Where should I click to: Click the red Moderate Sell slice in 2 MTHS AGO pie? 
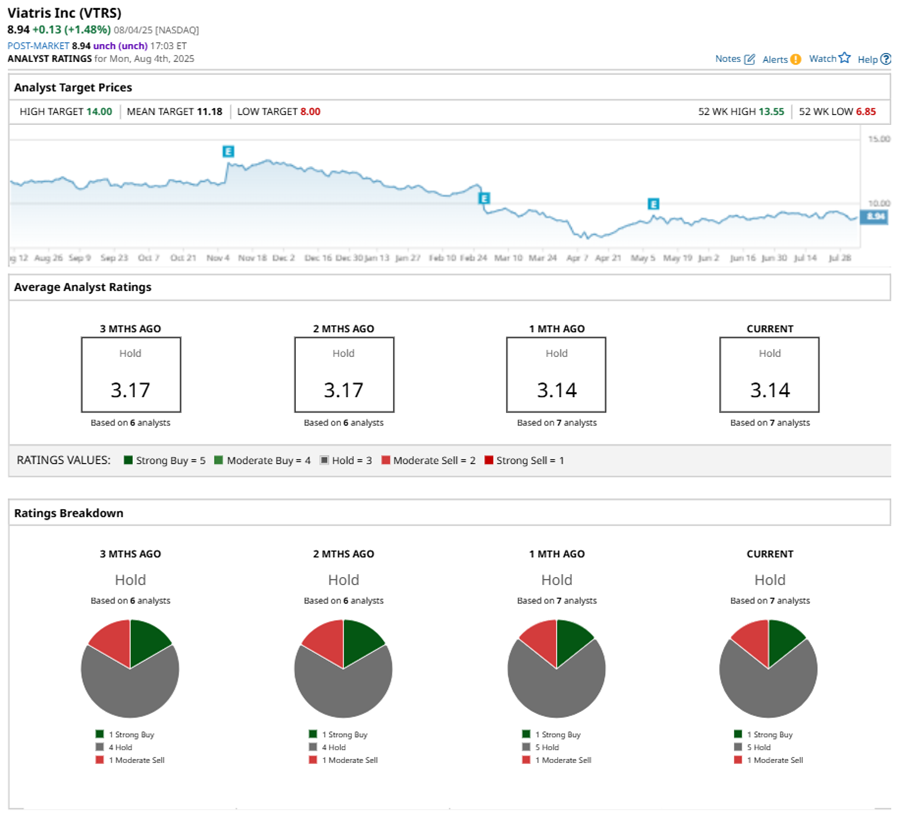328,641
